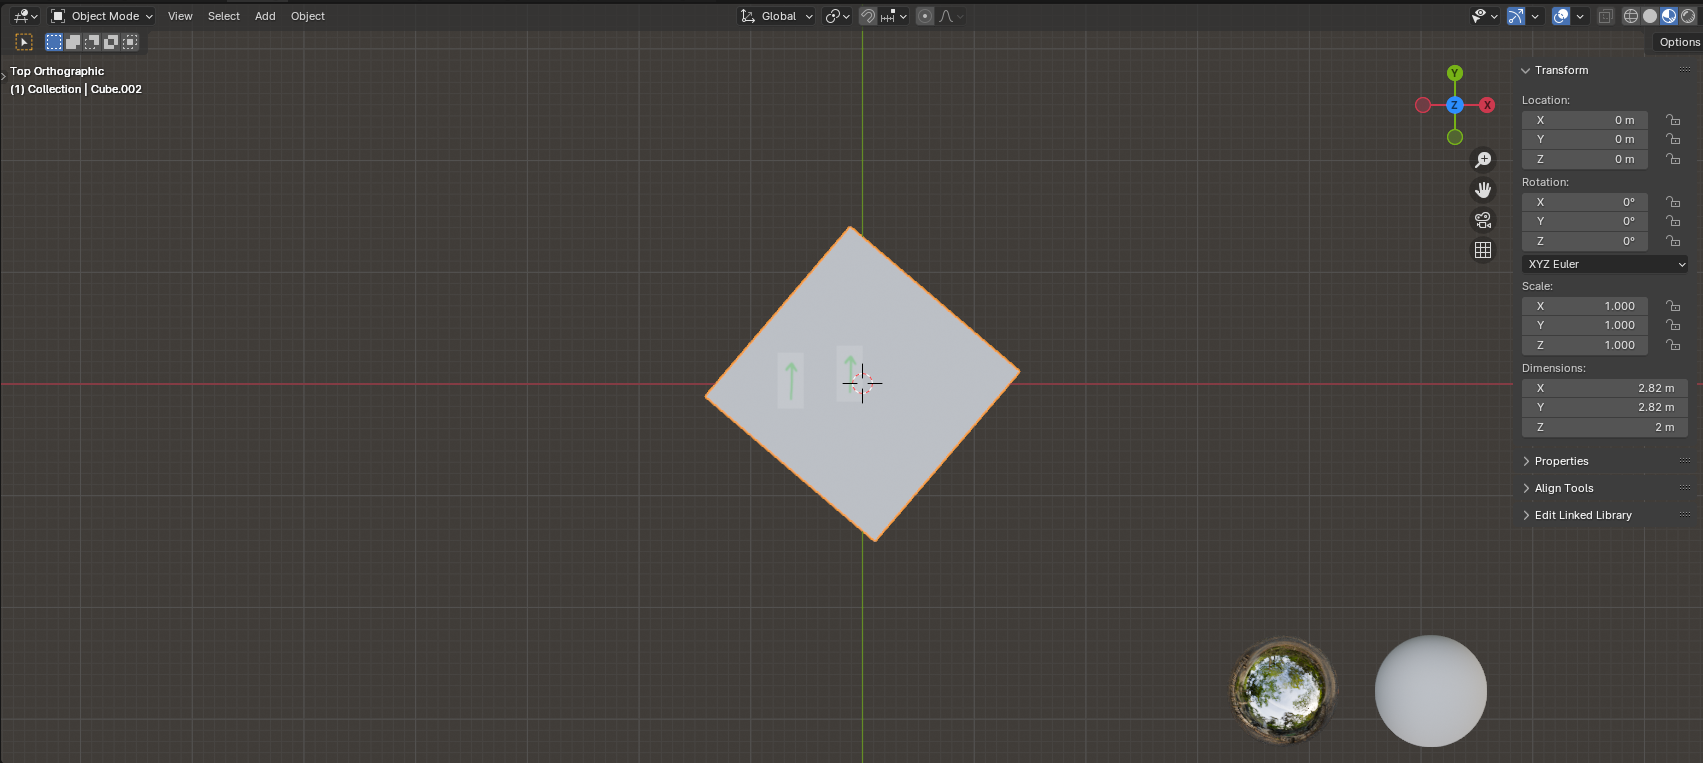The height and width of the screenshot is (763, 1703).
Task: Expand the Align Tools panel
Action: [x=1563, y=488]
